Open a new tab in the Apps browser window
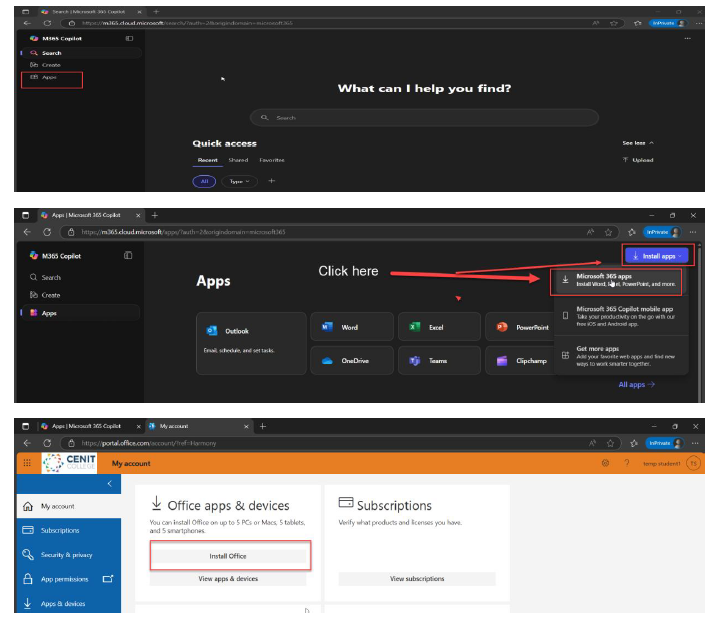 155,215
